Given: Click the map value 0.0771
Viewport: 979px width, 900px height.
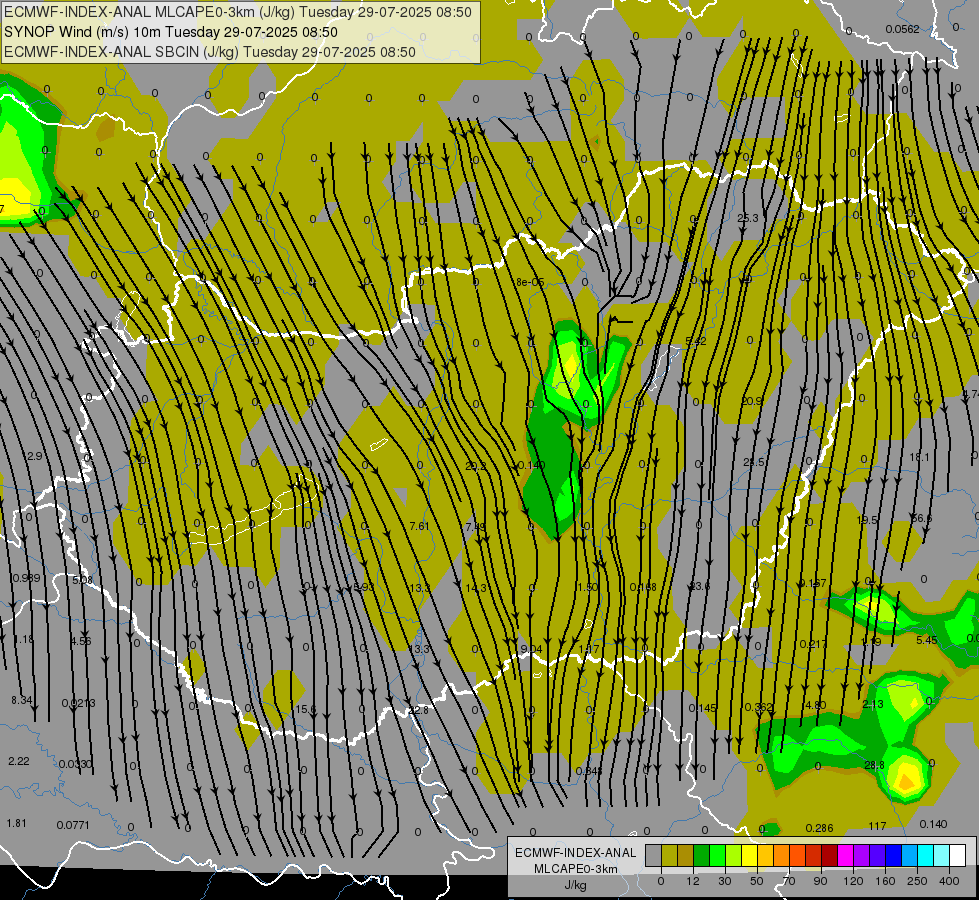Looking at the screenshot, I should point(73,825).
